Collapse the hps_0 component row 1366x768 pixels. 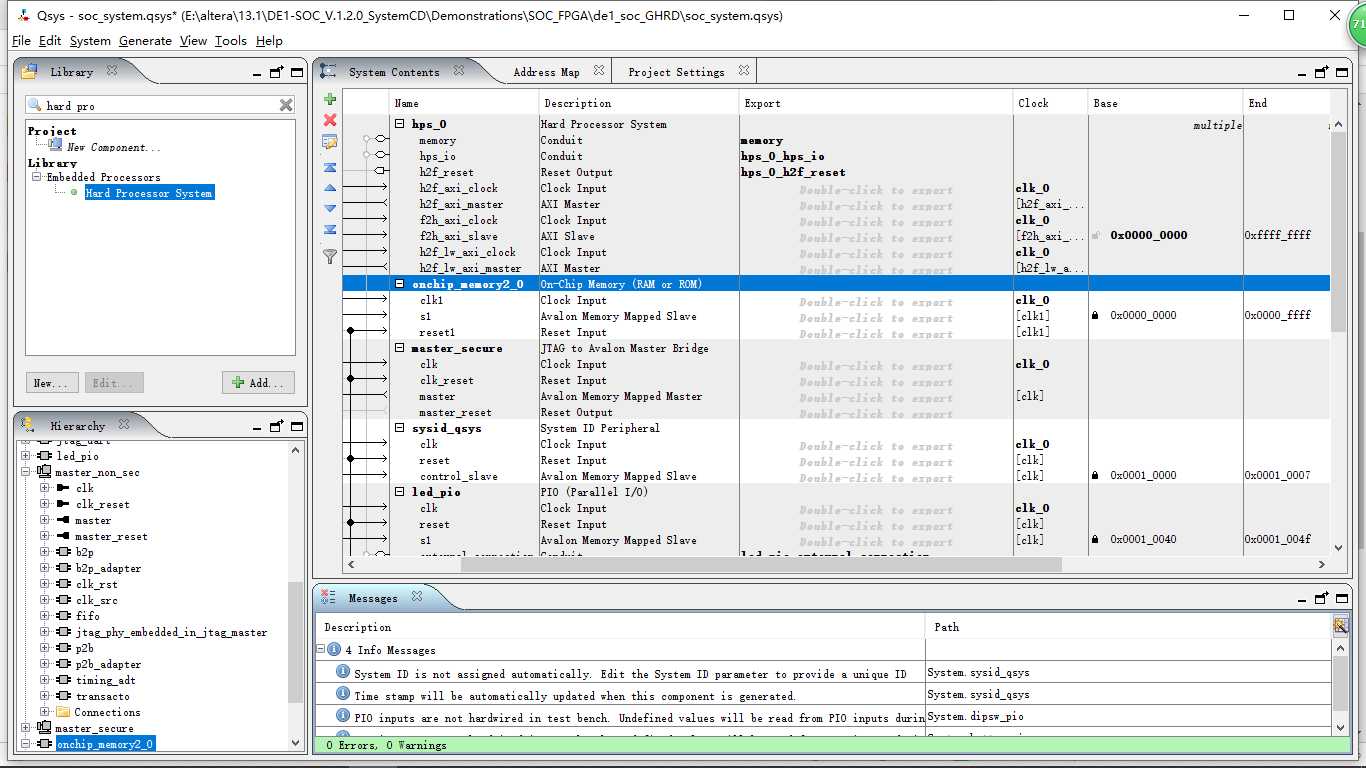pyautogui.click(x=400, y=124)
